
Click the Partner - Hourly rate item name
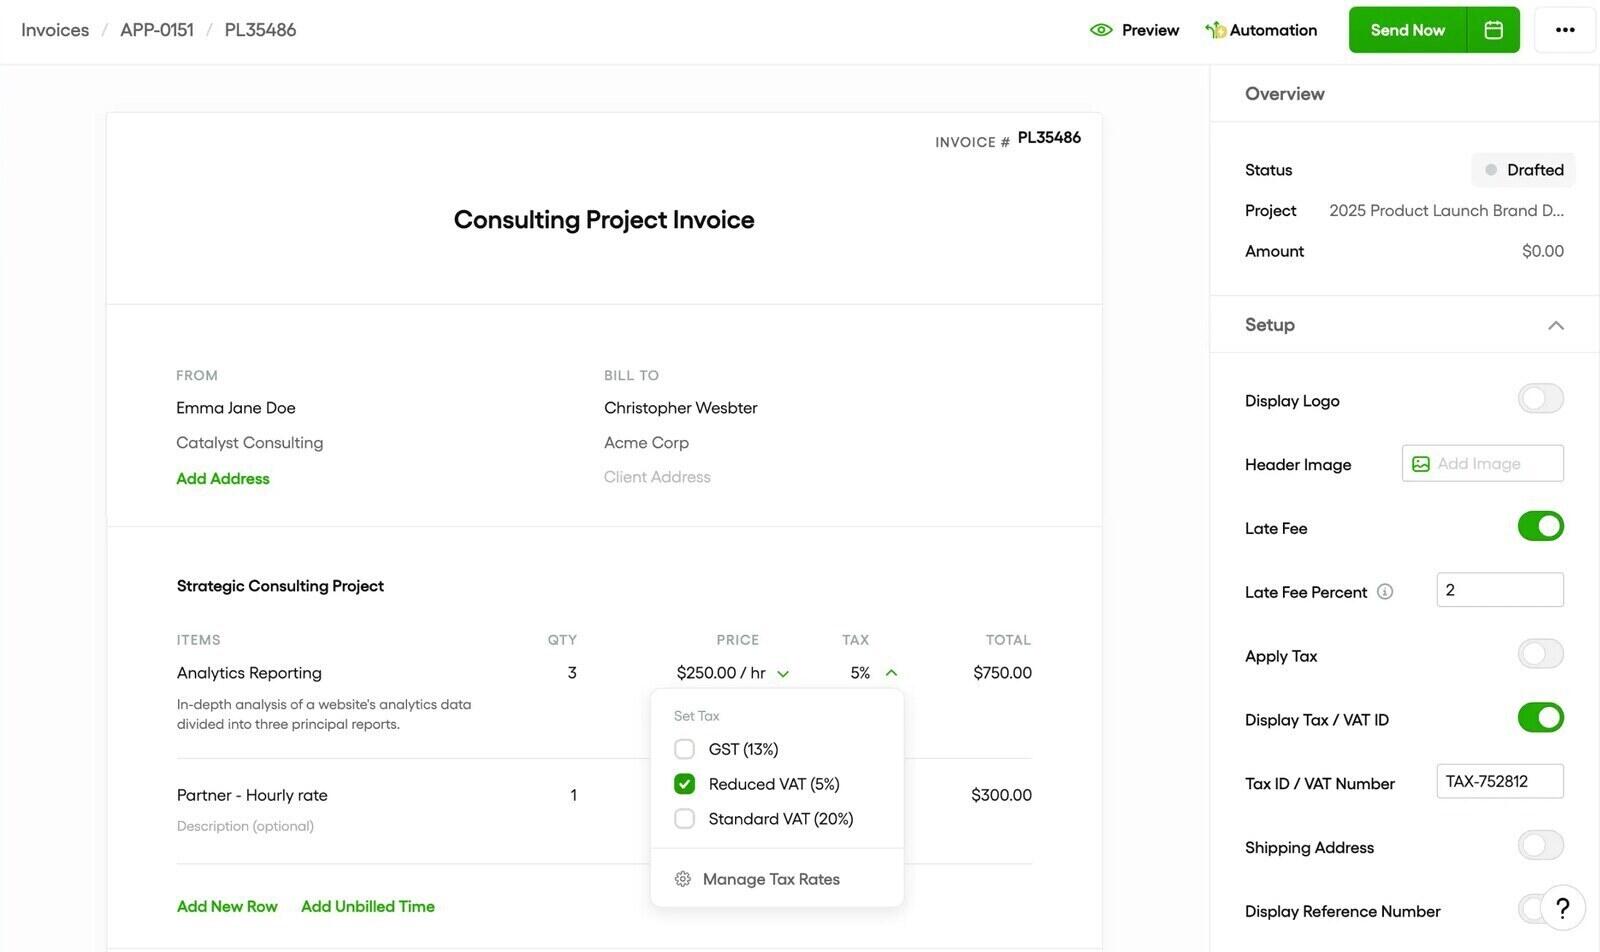[252, 795]
